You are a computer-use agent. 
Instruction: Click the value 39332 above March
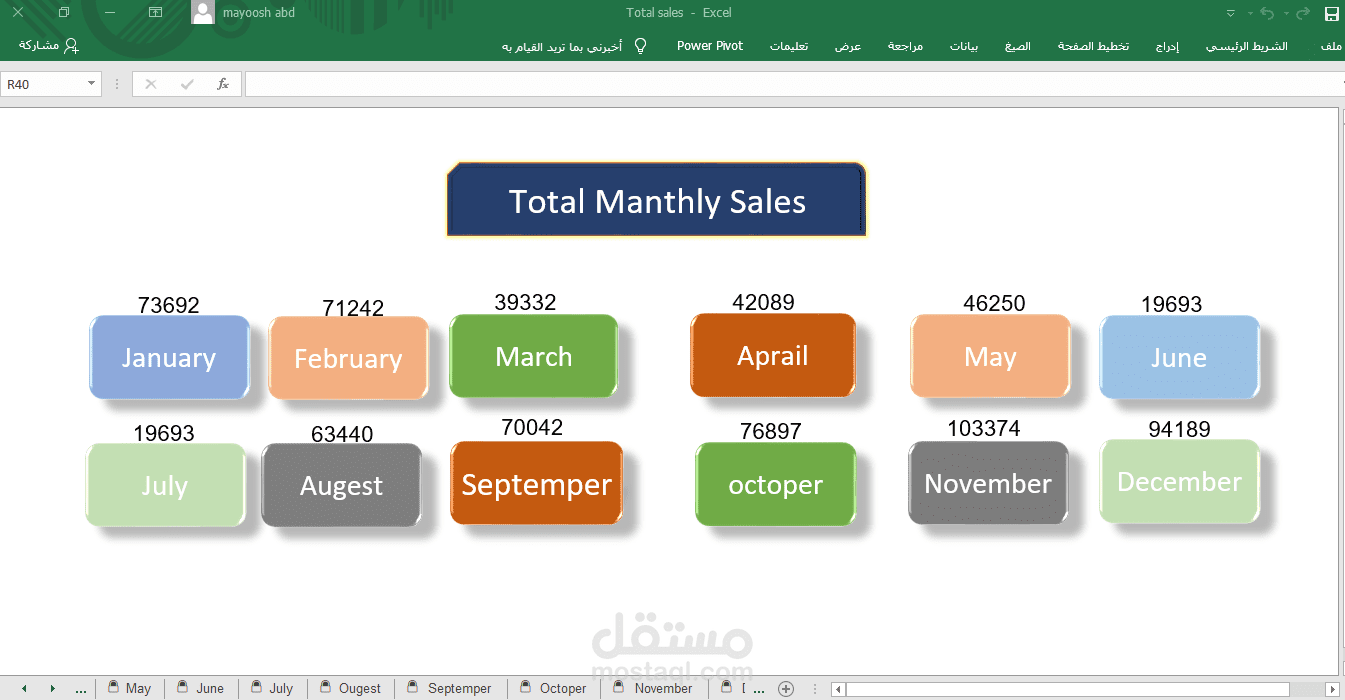tap(525, 302)
